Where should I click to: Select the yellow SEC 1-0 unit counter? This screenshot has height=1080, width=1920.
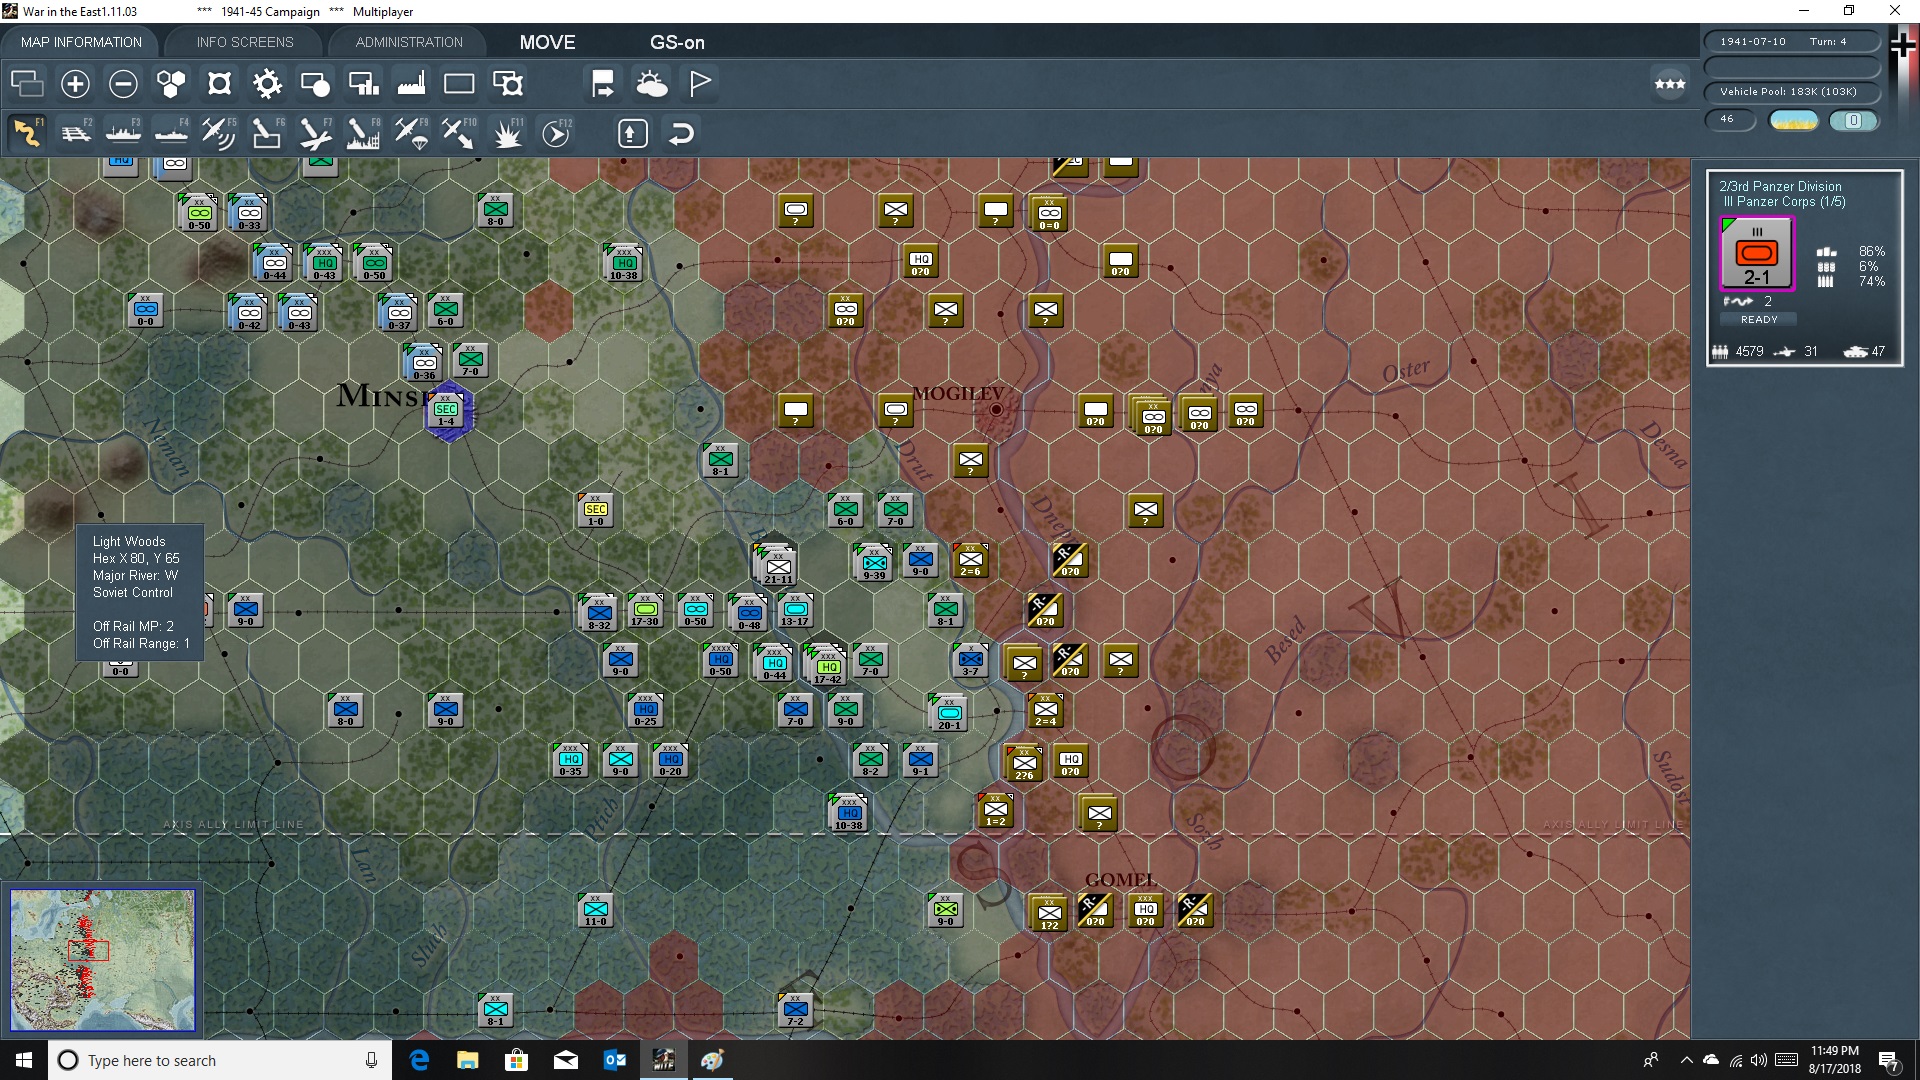click(x=596, y=510)
